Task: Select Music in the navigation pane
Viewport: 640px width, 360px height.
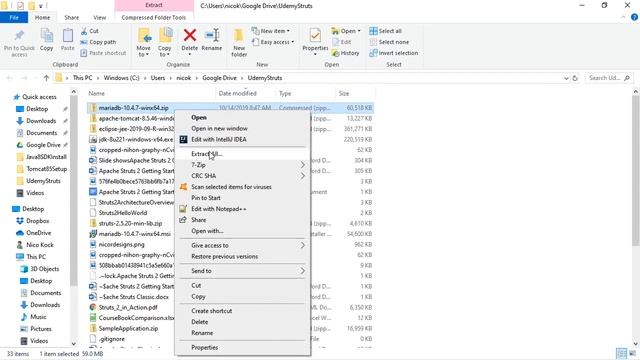Action: [38, 317]
